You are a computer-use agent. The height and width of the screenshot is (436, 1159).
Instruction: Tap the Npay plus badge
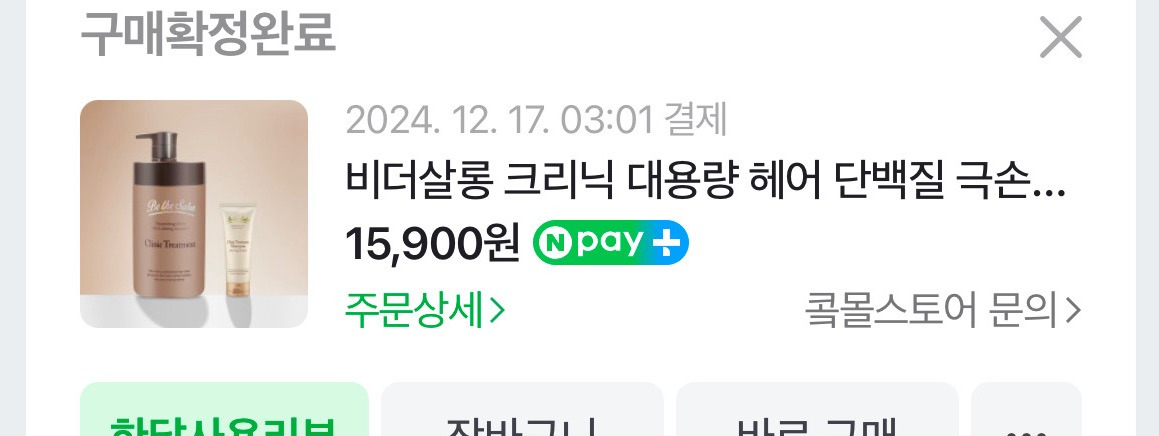tap(611, 242)
